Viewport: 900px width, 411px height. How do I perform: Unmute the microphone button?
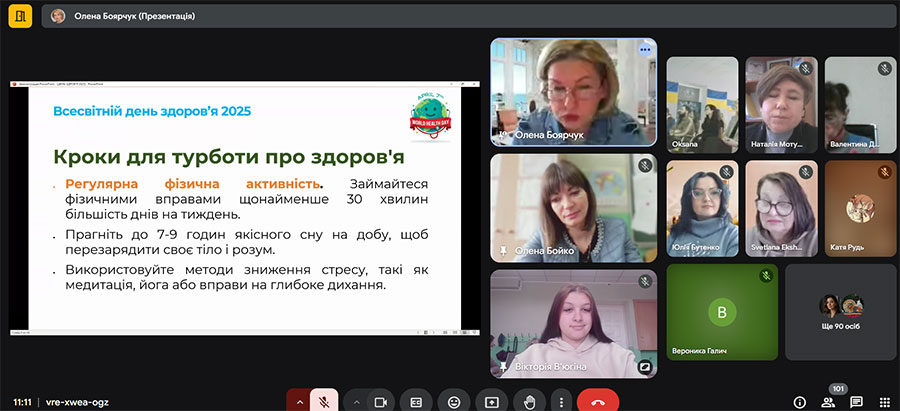point(324,402)
